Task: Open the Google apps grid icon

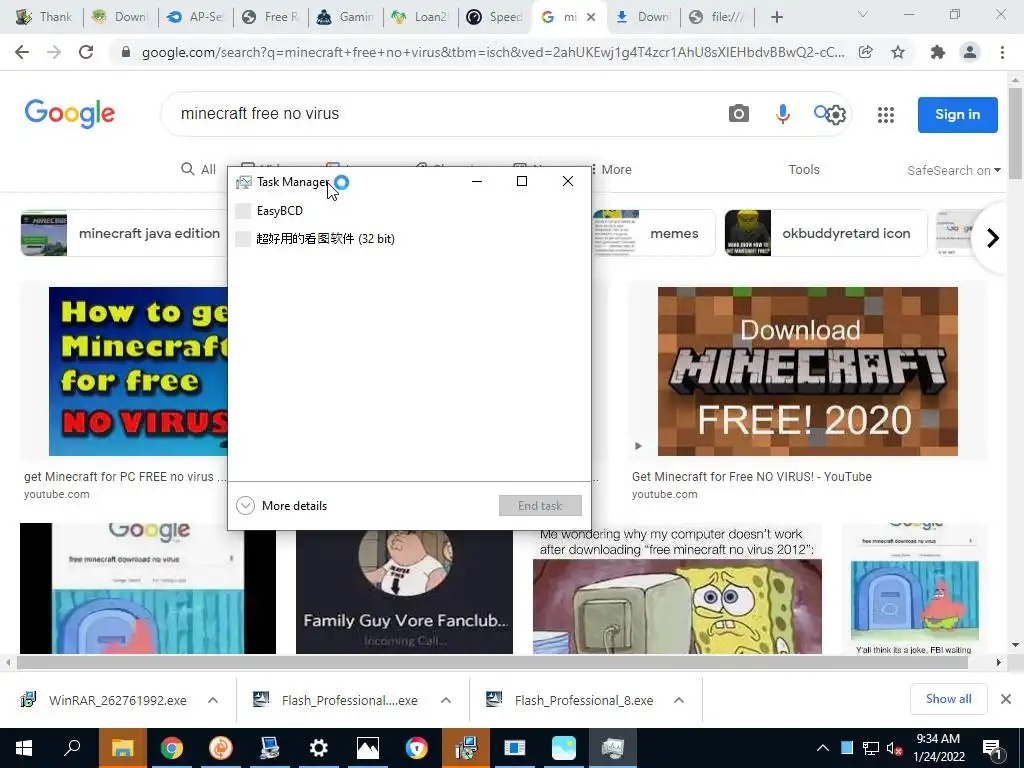Action: [x=886, y=115]
